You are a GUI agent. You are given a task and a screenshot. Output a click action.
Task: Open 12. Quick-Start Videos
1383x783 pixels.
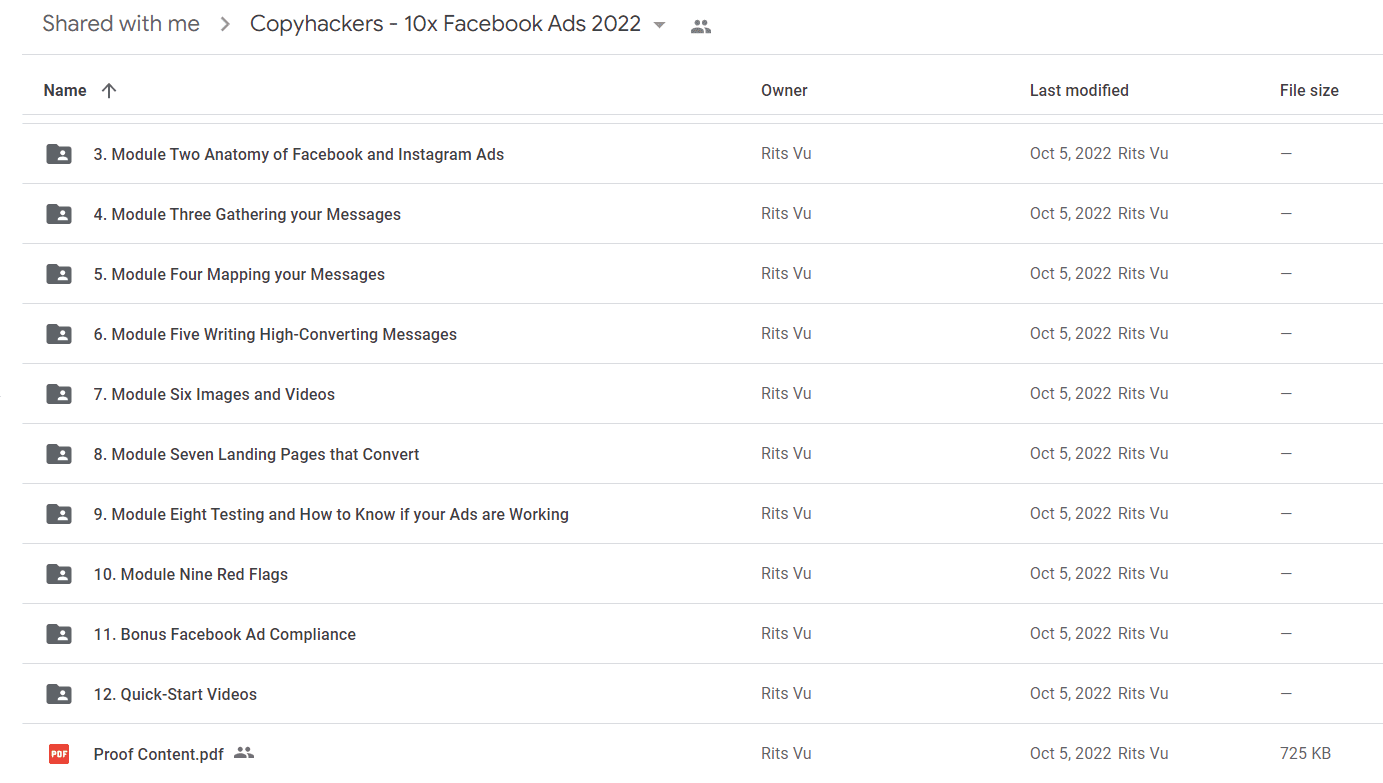click(175, 694)
